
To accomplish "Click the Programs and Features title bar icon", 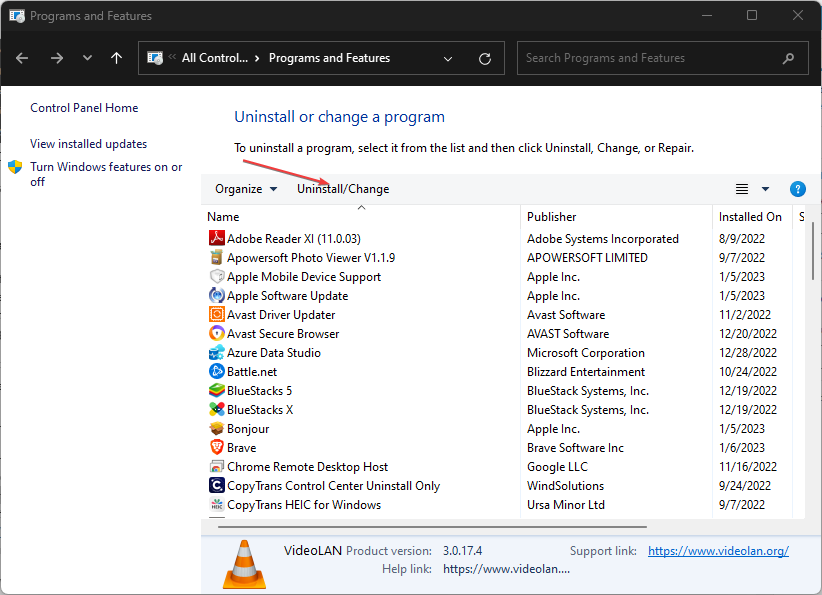I will 17,16.
